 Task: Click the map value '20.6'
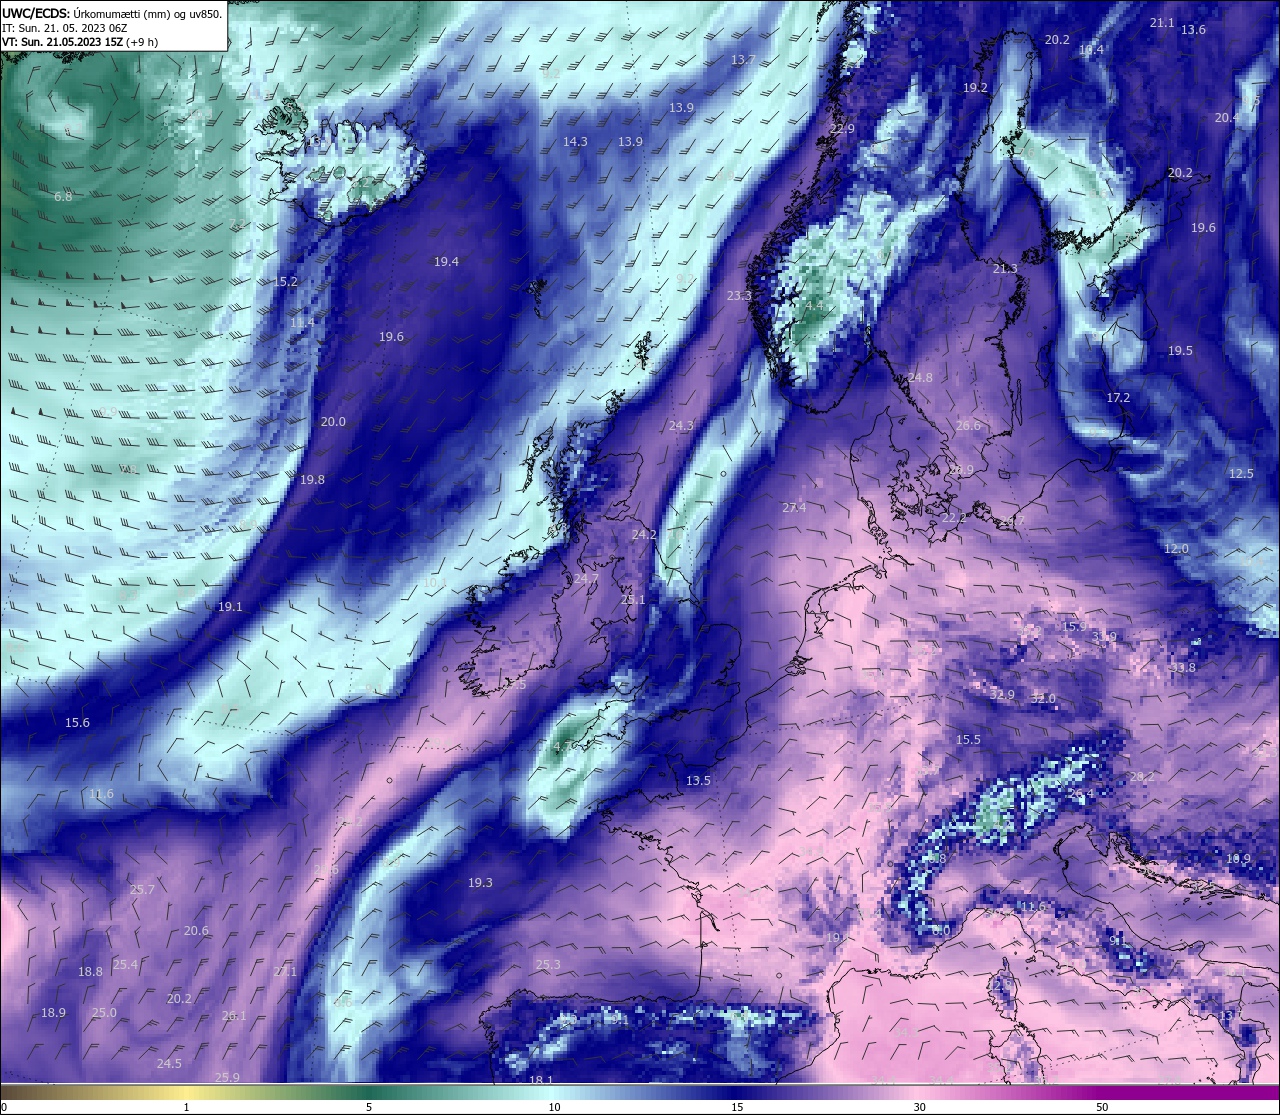196,930
